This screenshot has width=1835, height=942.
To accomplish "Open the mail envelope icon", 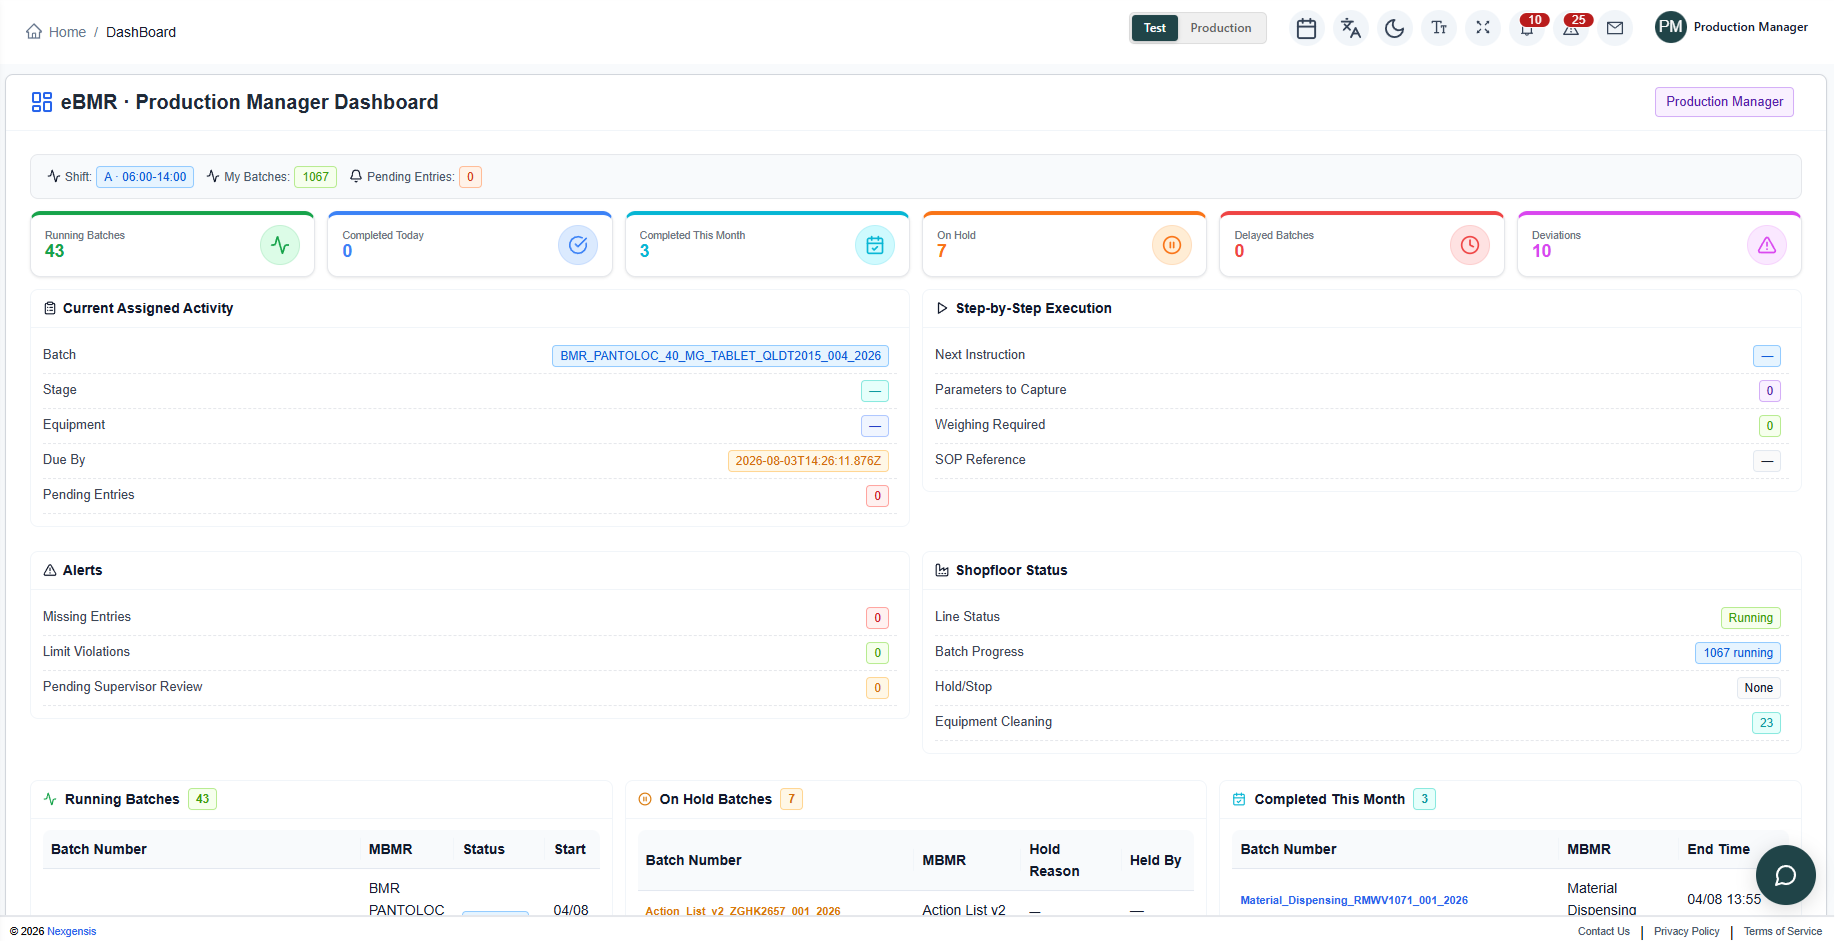I will point(1615,28).
